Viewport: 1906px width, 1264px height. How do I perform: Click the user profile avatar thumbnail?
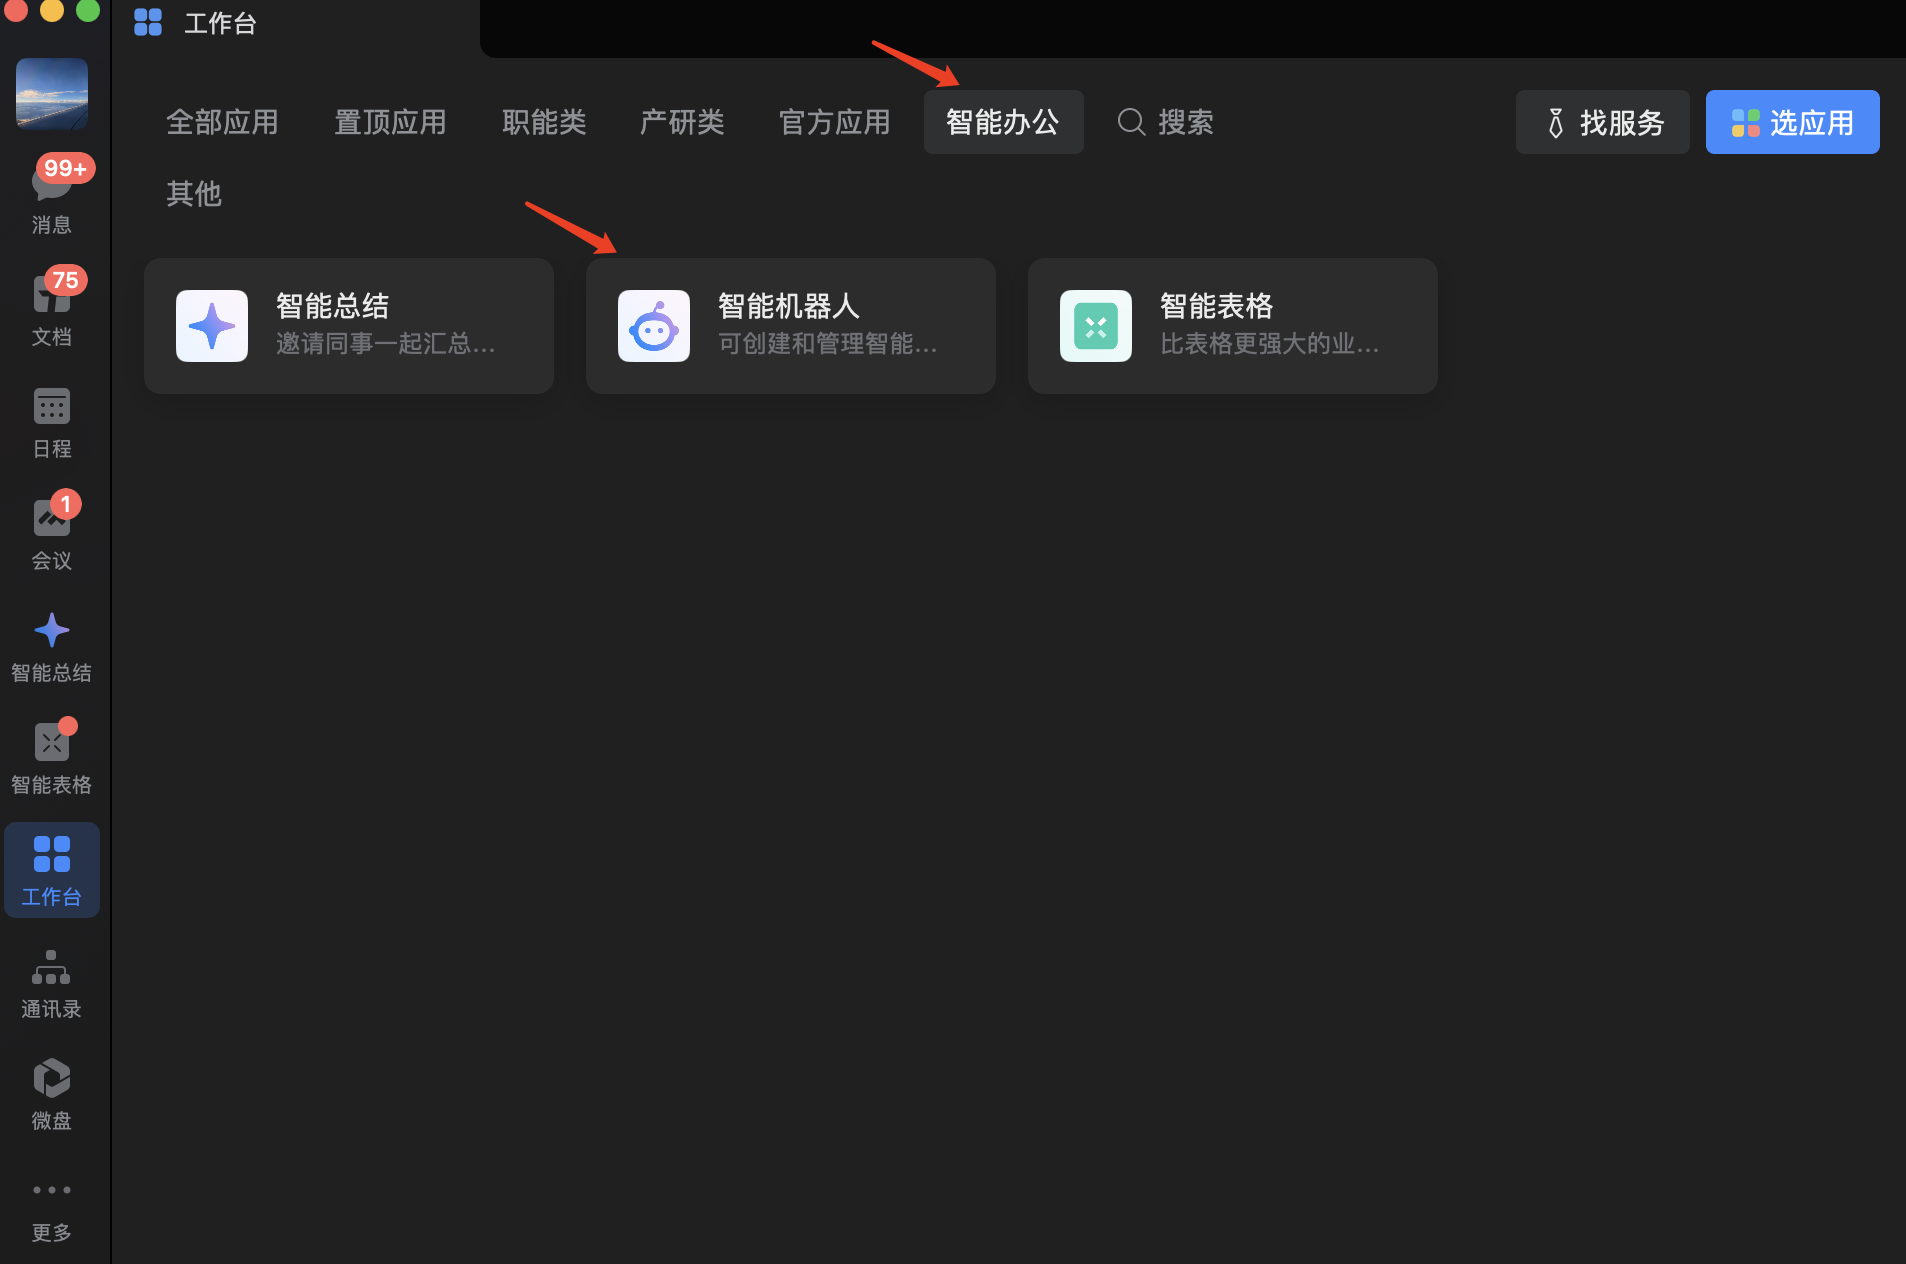(x=52, y=94)
